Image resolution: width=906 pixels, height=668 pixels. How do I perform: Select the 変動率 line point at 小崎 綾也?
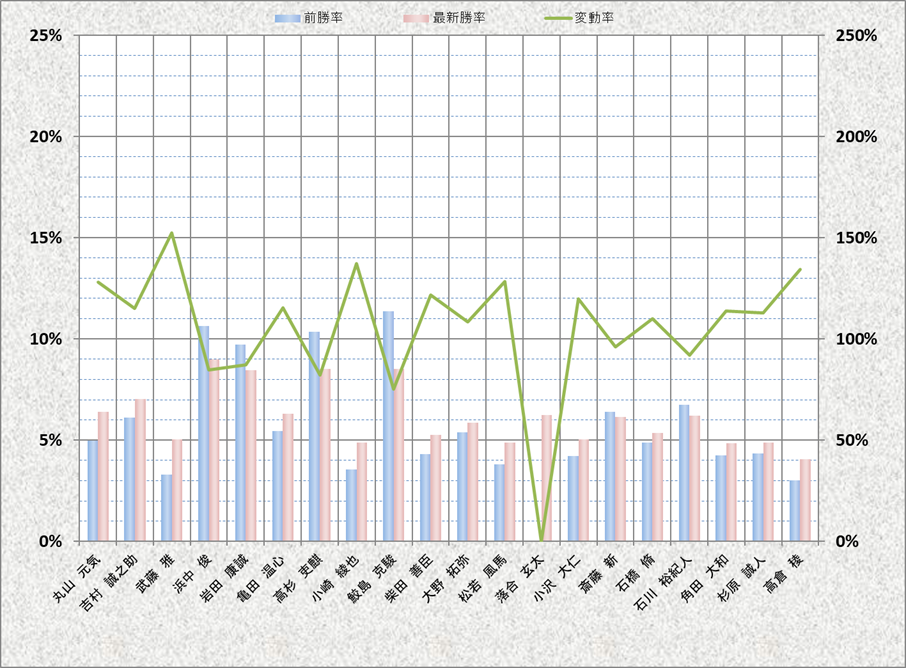356,264
